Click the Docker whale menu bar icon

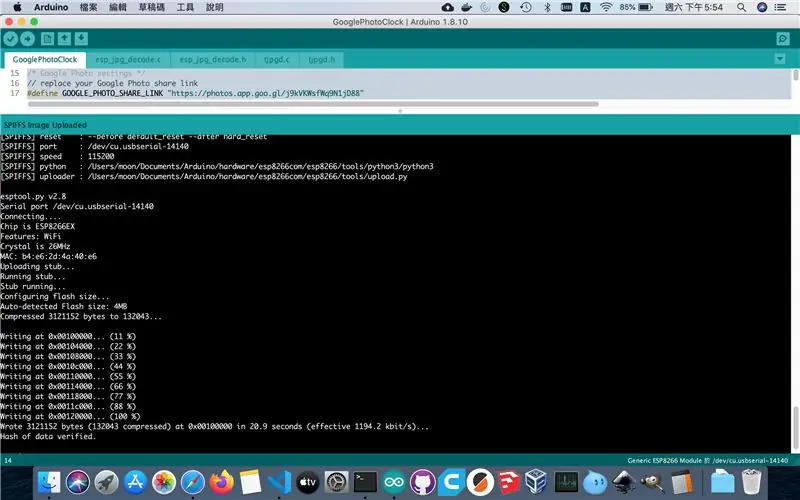click(x=466, y=7)
